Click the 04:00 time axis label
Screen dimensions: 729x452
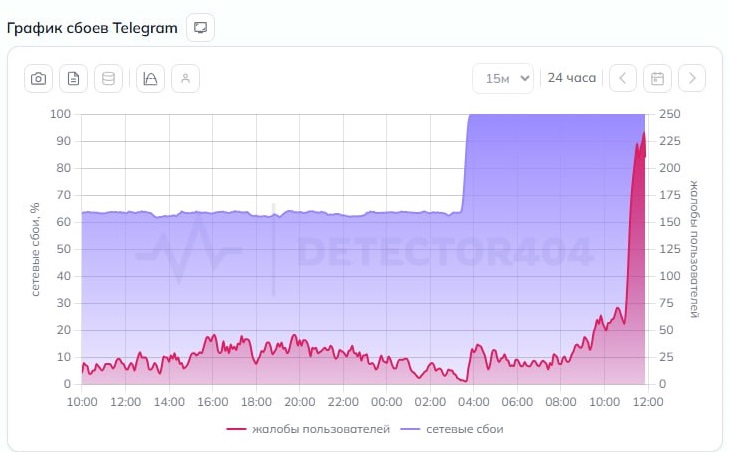coord(472,402)
